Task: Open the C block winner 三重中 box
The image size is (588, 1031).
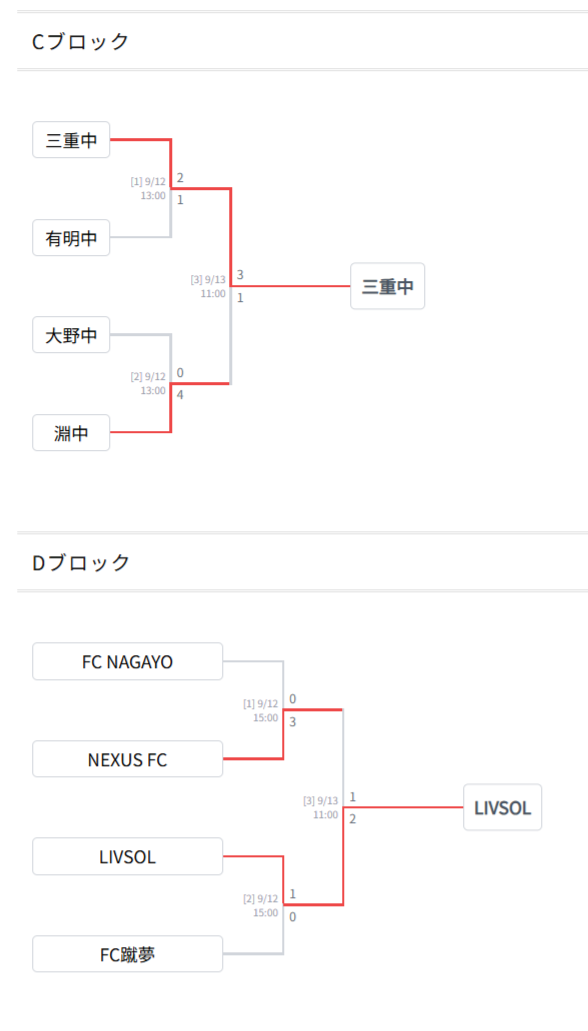Action: [387, 286]
